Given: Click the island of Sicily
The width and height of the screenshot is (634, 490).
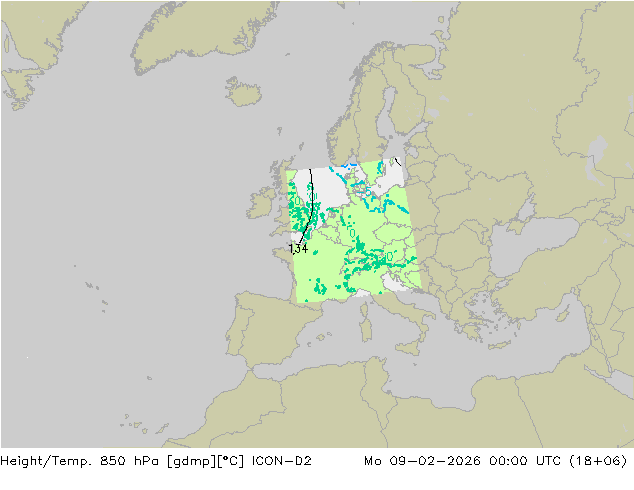Looking at the screenshot, I should (410, 349).
